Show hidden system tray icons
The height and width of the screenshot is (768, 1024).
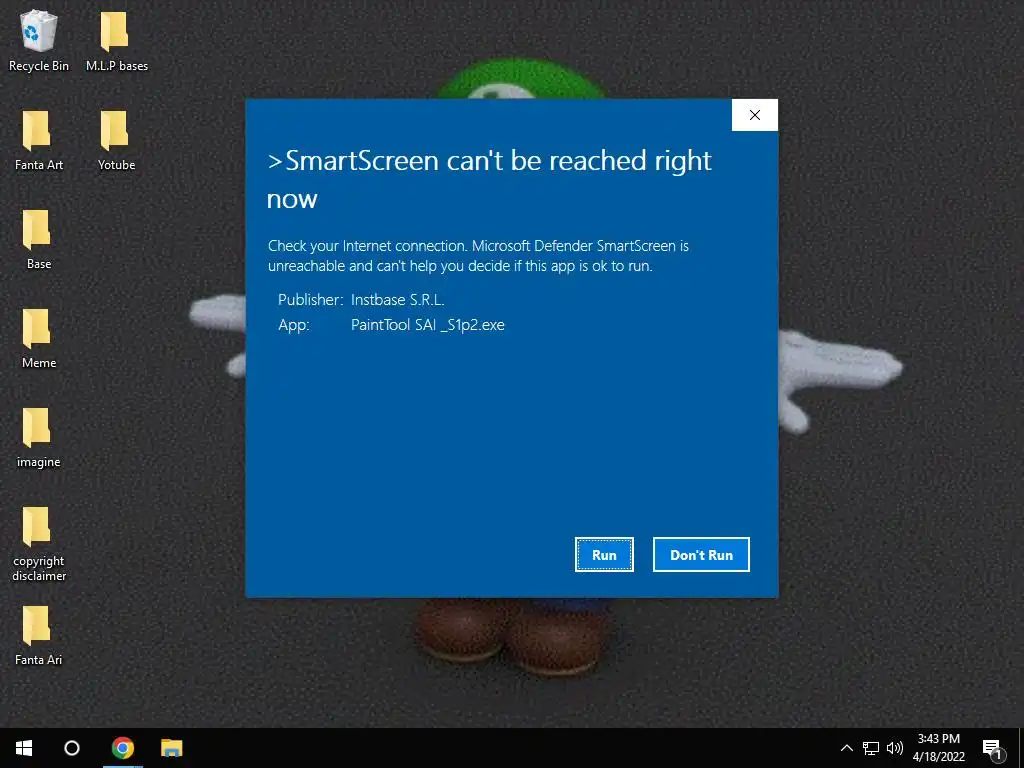tap(846, 748)
